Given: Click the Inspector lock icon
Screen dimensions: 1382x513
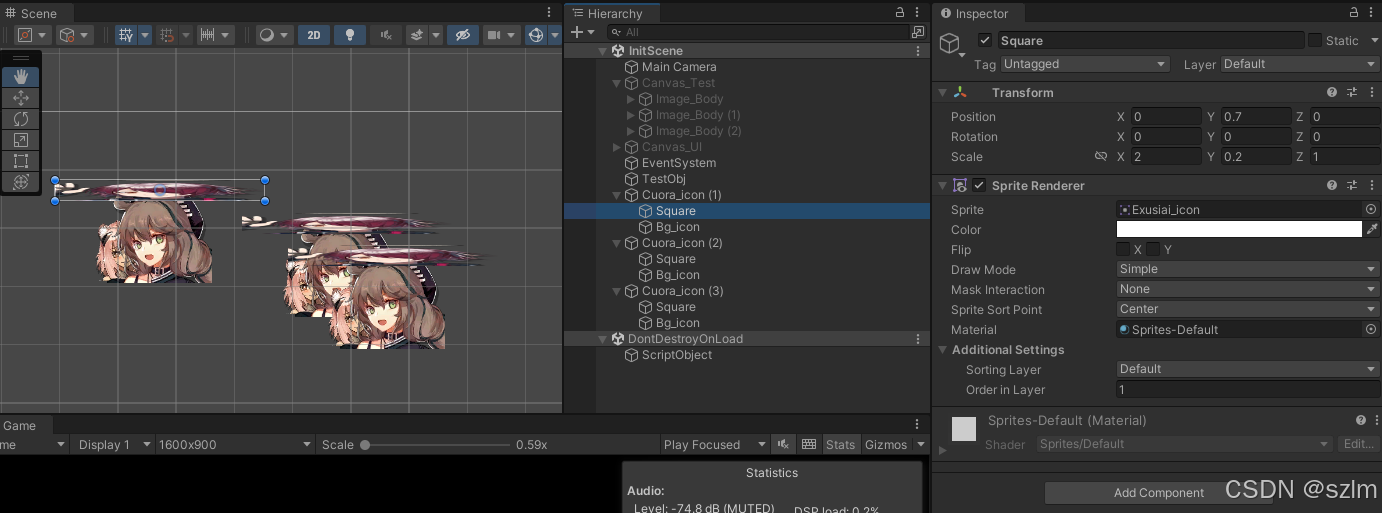Looking at the screenshot, I should [x=1354, y=13].
